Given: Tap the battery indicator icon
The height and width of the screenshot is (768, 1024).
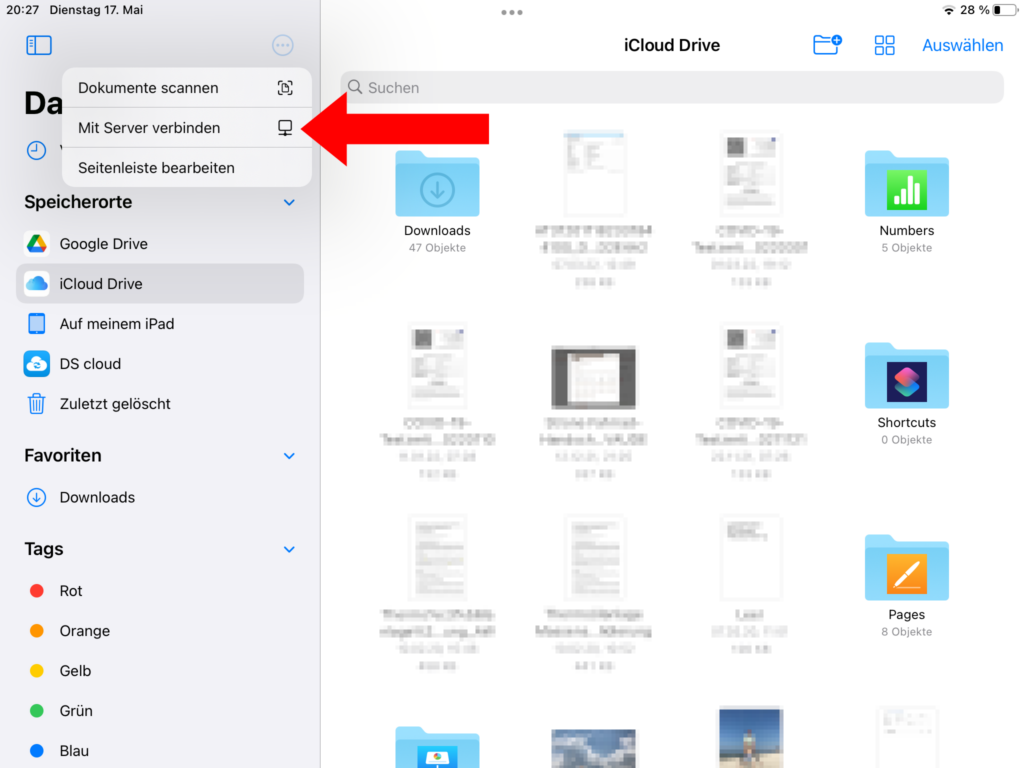Looking at the screenshot, I should click(1004, 10).
